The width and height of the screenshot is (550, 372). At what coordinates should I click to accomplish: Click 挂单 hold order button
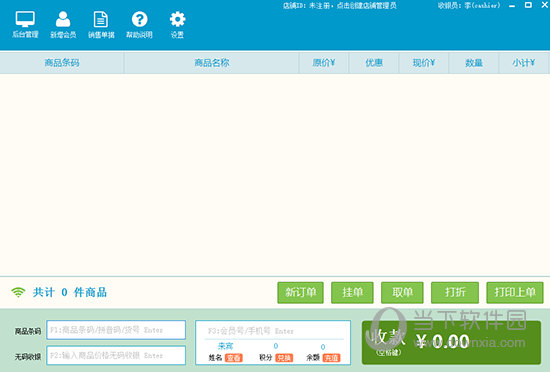click(352, 292)
